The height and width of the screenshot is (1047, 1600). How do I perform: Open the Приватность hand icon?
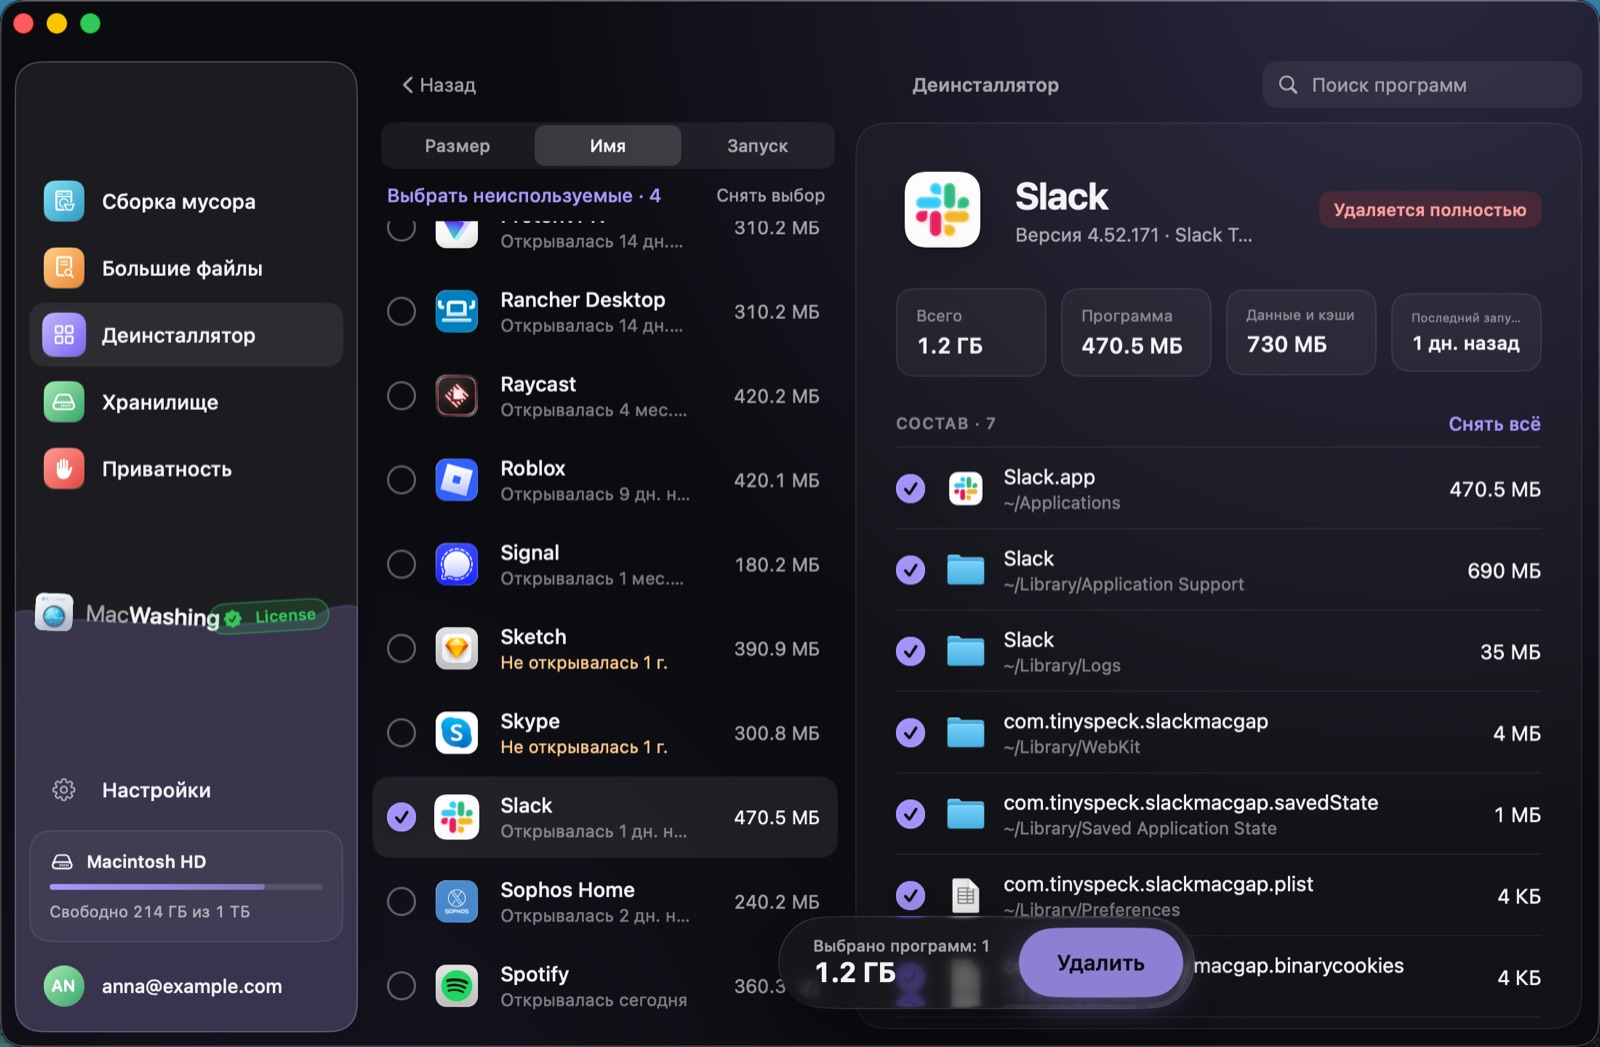point(64,469)
